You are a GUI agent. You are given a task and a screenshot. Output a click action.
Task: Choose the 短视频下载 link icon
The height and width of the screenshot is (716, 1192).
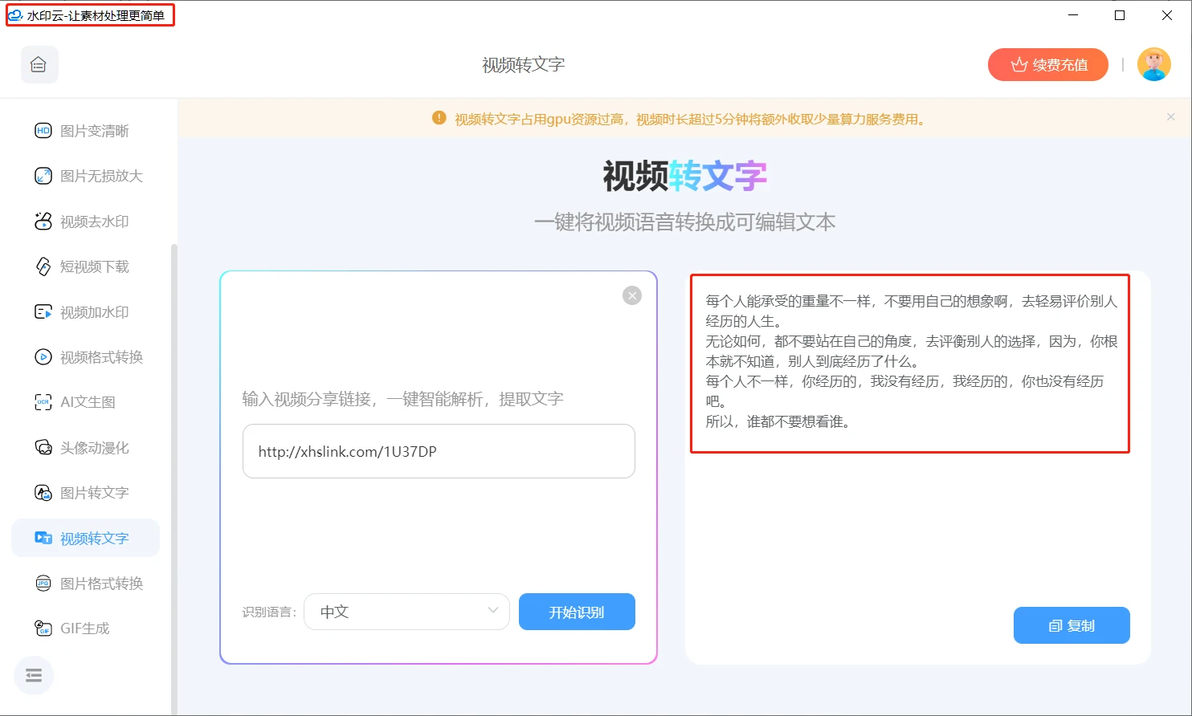pyautogui.click(x=43, y=266)
